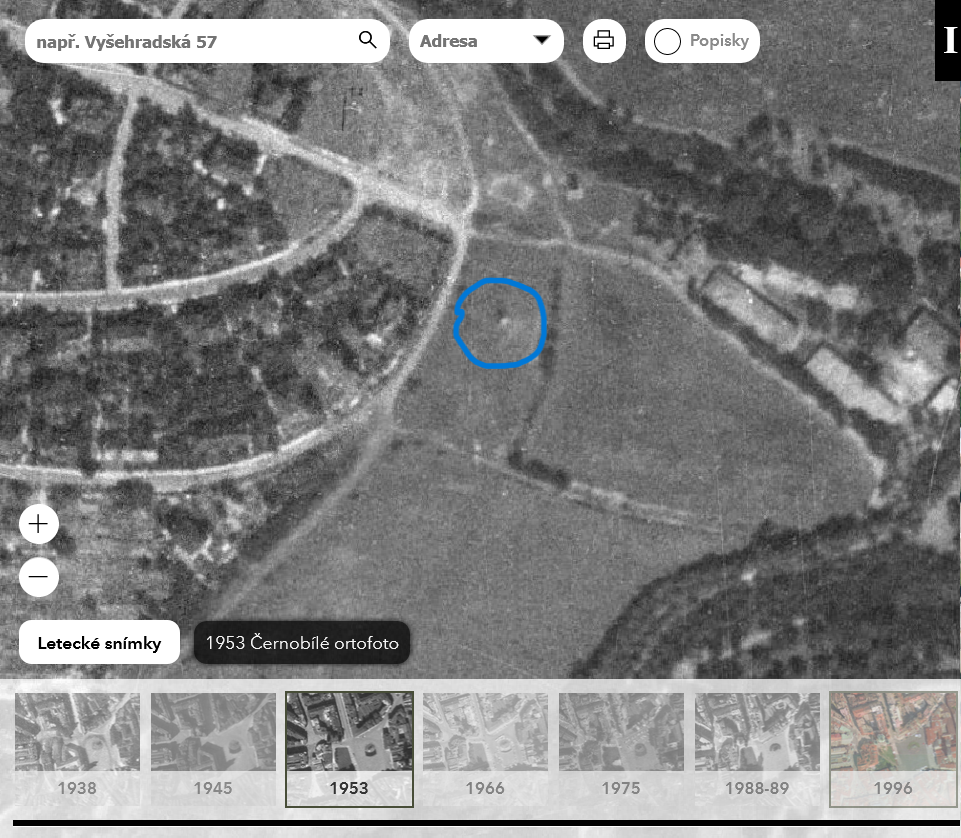The image size is (961, 838).
Task: Zoom in with the plus button
Action: 39,524
